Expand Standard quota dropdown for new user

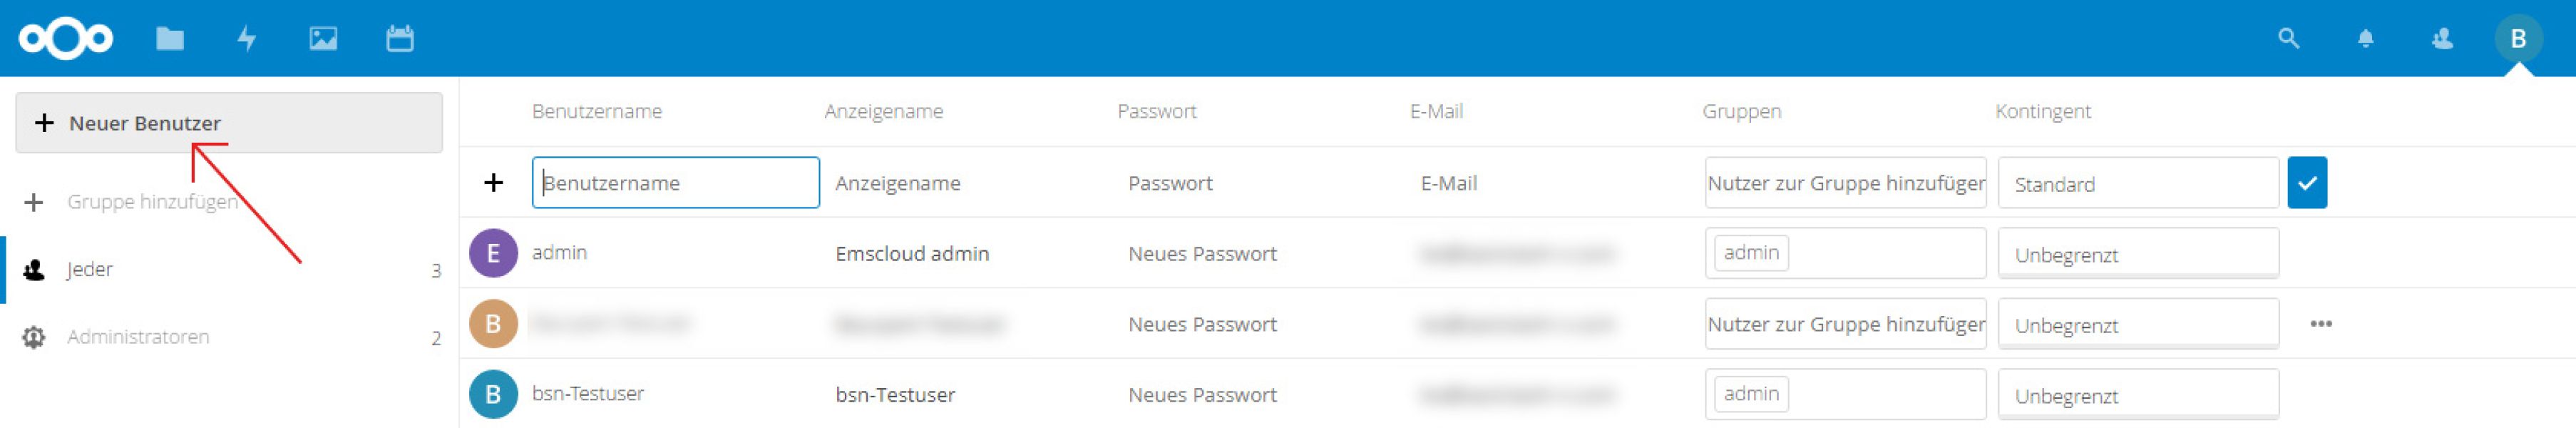click(x=2138, y=183)
